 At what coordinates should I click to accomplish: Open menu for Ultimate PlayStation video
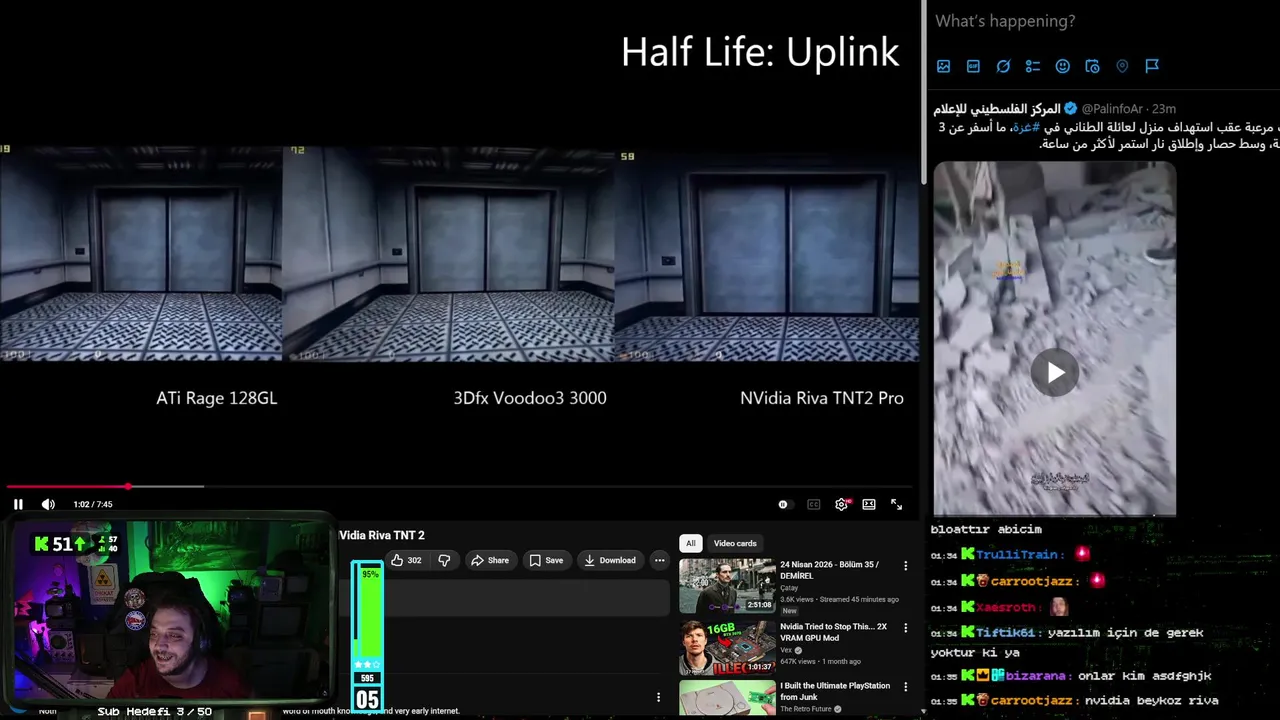click(x=906, y=687)
